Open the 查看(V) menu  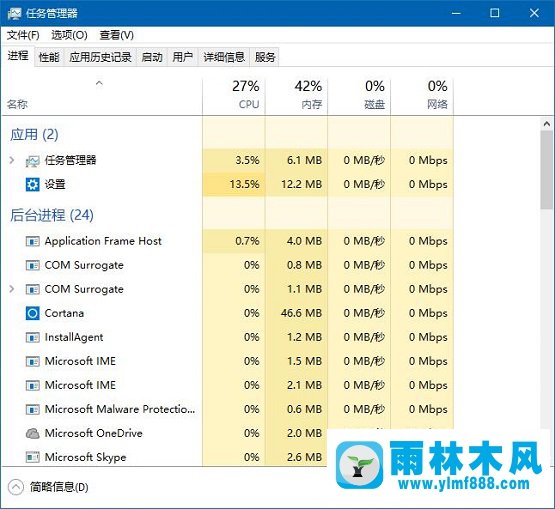[116, 35]
